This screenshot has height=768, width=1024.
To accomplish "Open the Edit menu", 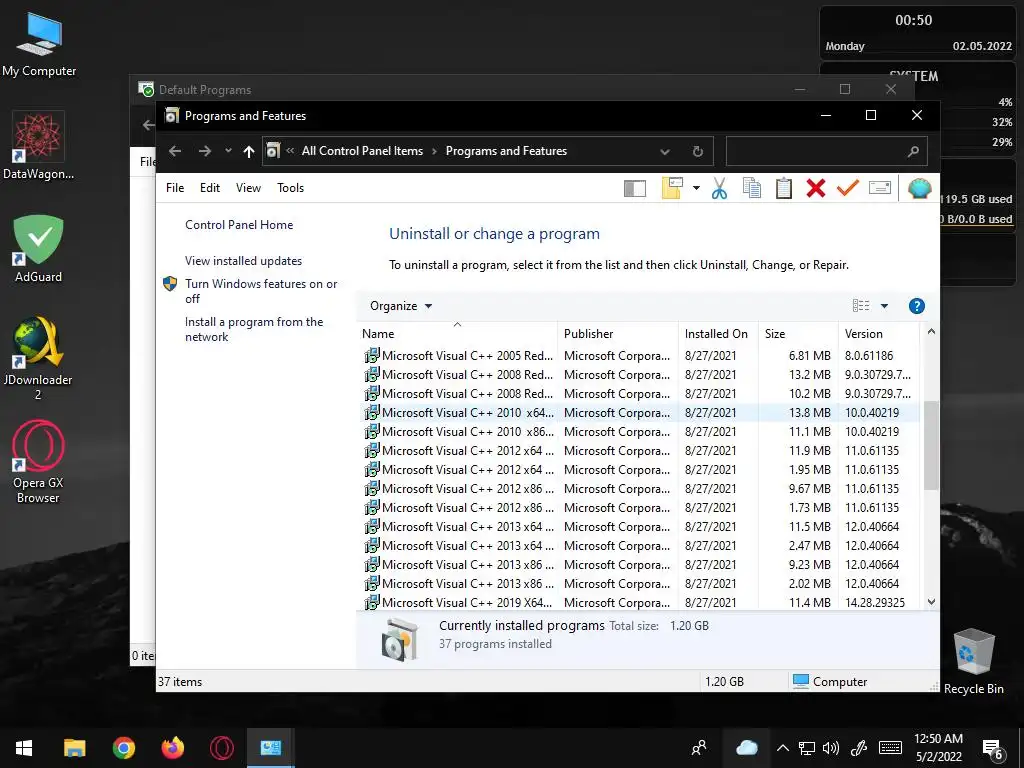I will (x=210, y=188).
